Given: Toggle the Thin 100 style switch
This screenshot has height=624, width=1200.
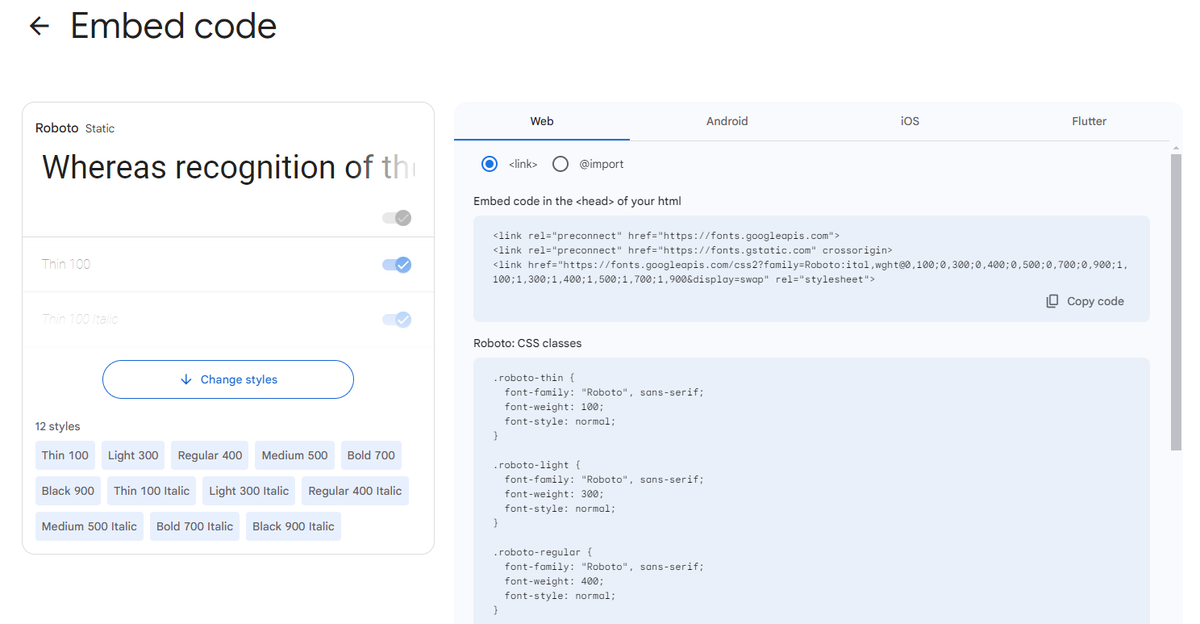Looking at the screenshot, I should point(397,265).
